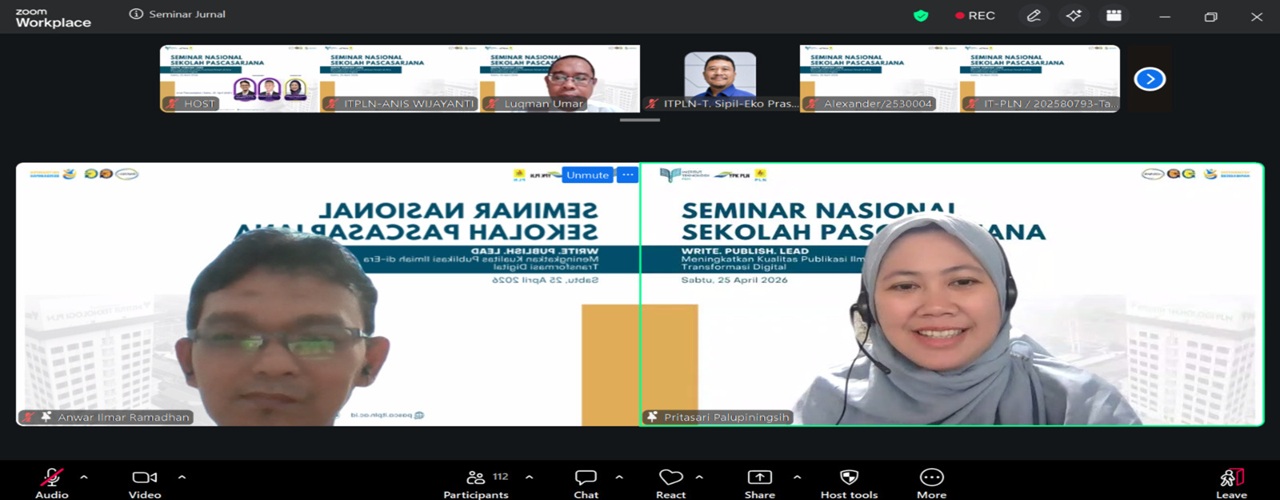Open the AI Companion sparkle icon
Viewport: 1280px width, 500px height.
[x=1073, y=15]
